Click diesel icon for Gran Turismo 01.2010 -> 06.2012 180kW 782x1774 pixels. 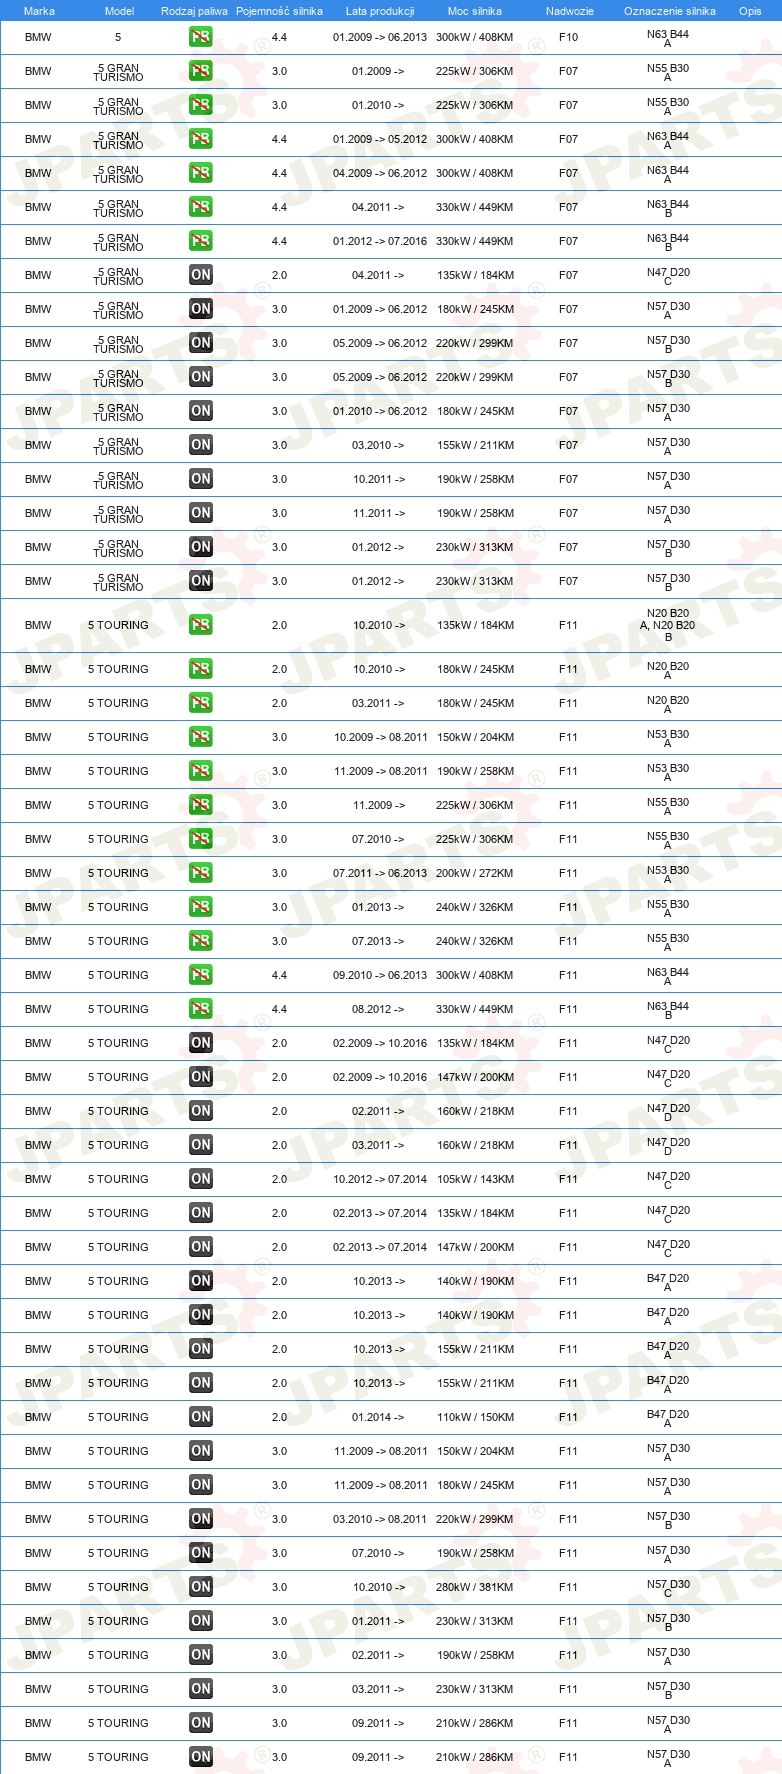(200, 411)
